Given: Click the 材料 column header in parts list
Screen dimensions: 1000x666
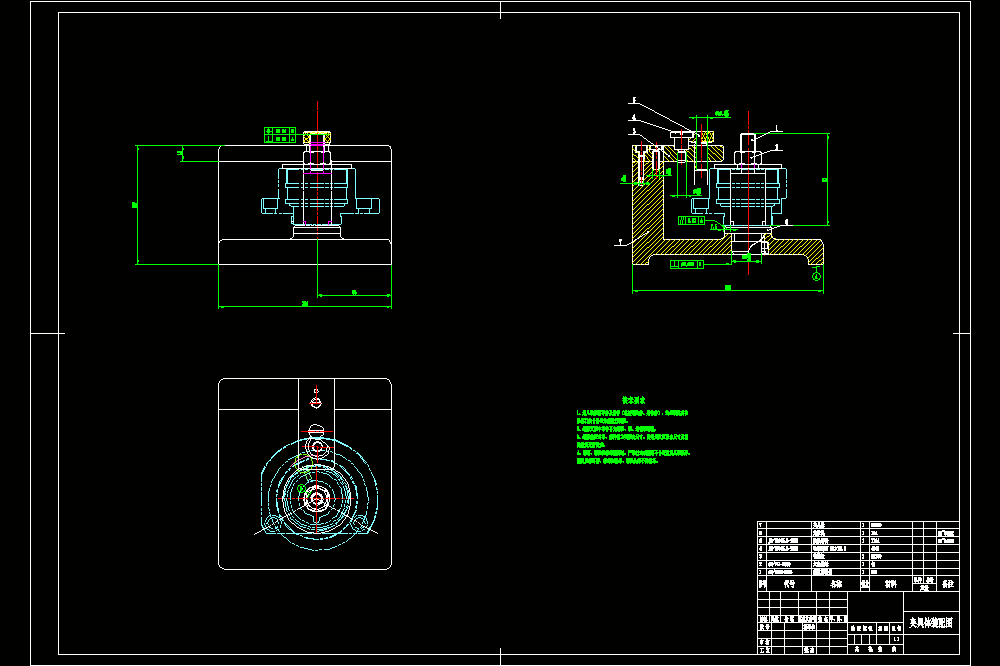Looking at the screenshot, I should click(x=891, y=584).
